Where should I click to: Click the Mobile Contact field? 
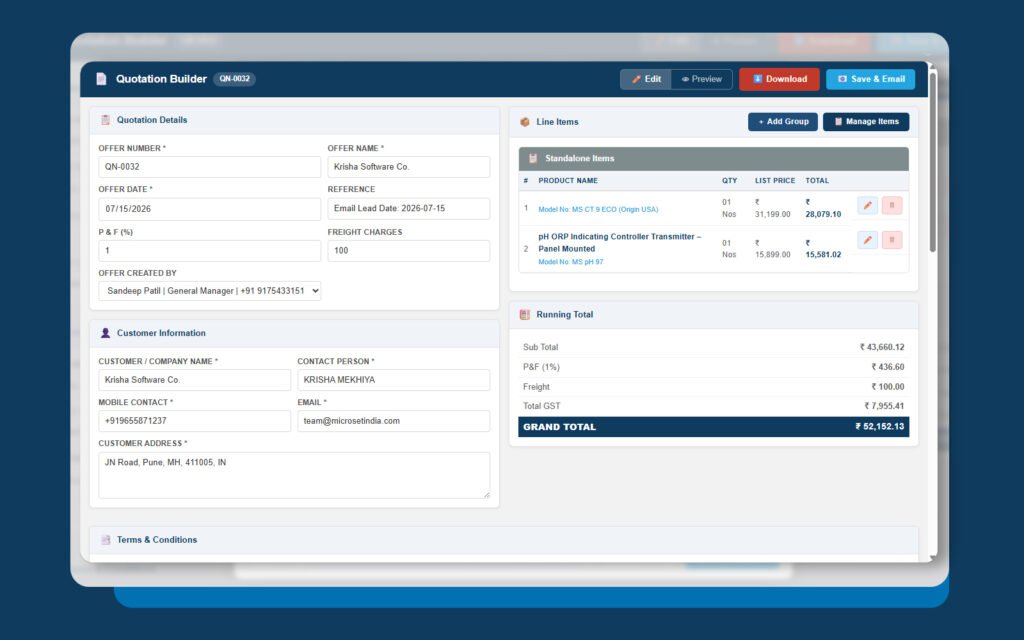coord(195,421)
